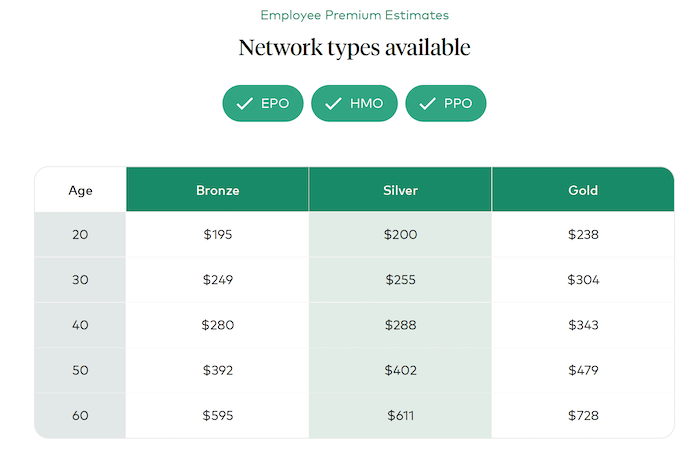The width and height of the screenshot is (700, 454).
Task: Click the $728 Gold premium cell
Action: (x=583, y=415)
